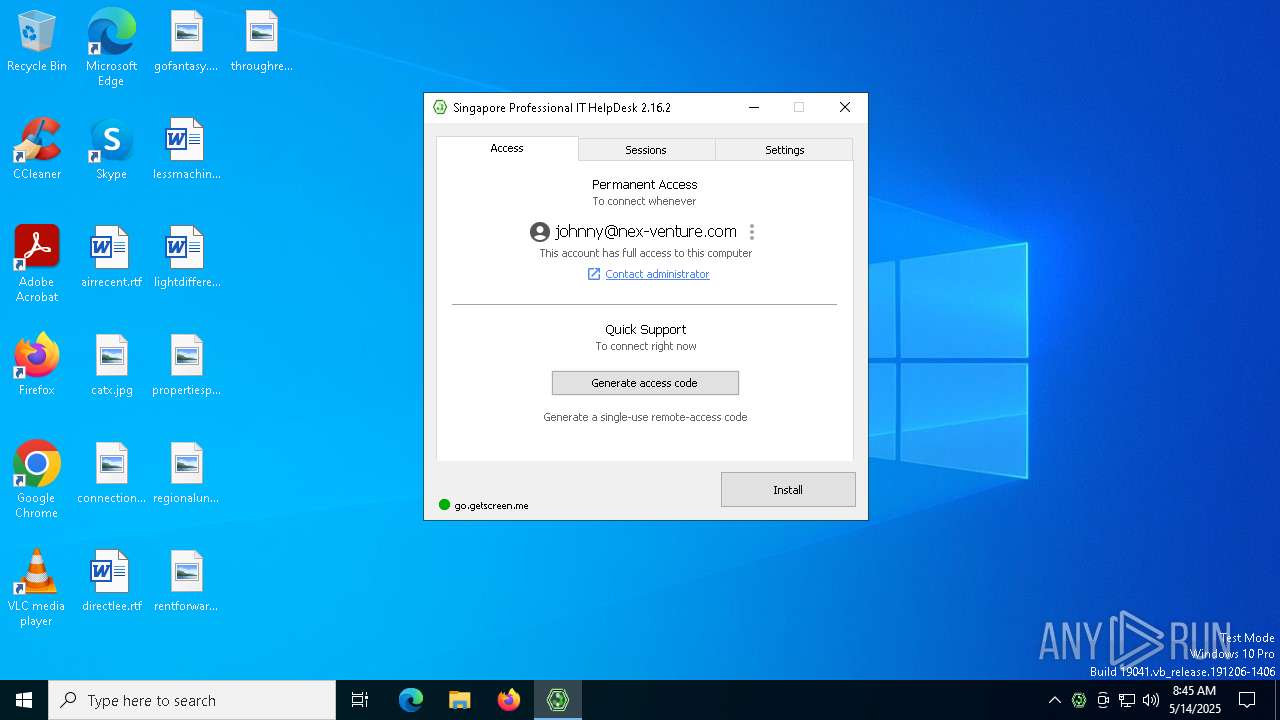Click the network tray icon

coord(1127,700)
